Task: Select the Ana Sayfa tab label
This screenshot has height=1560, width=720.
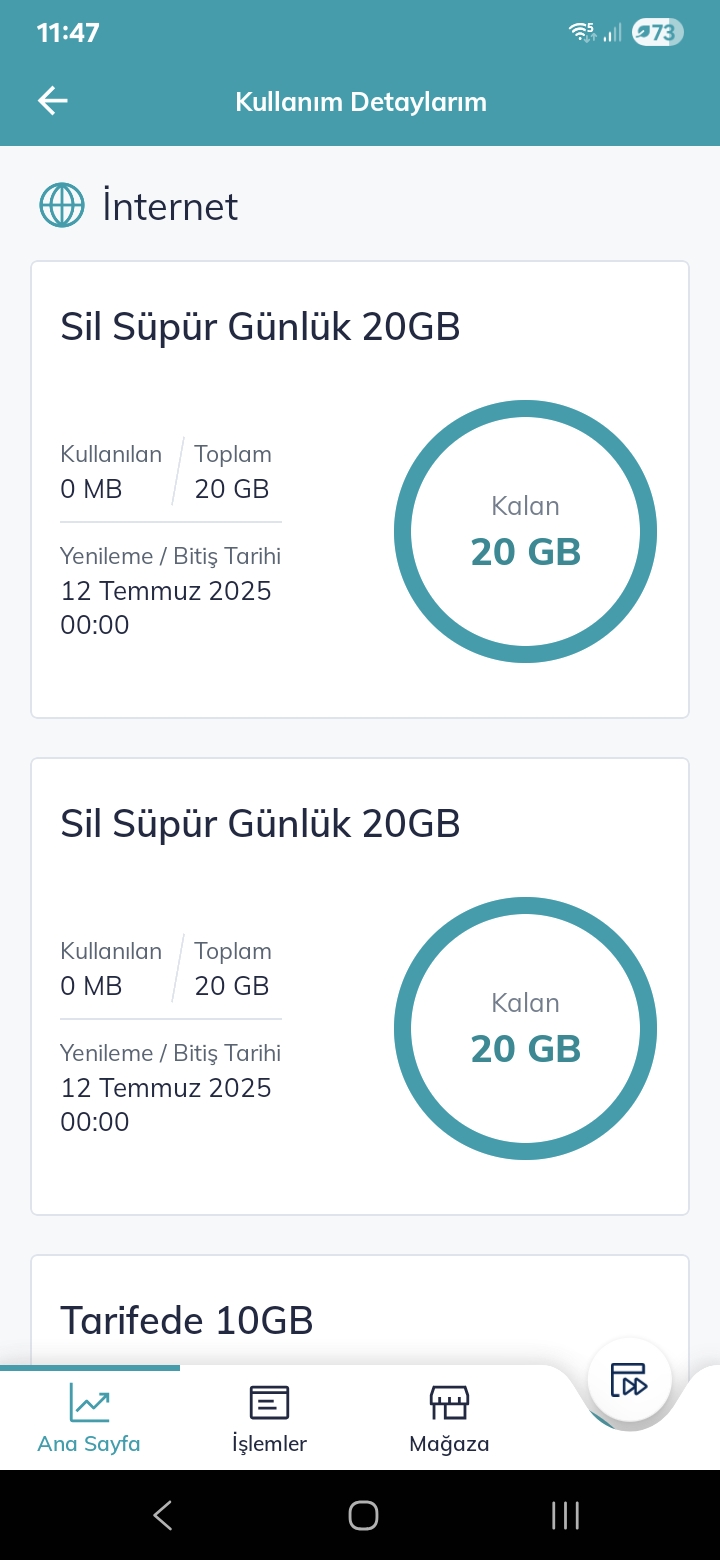Action: 89,1444
